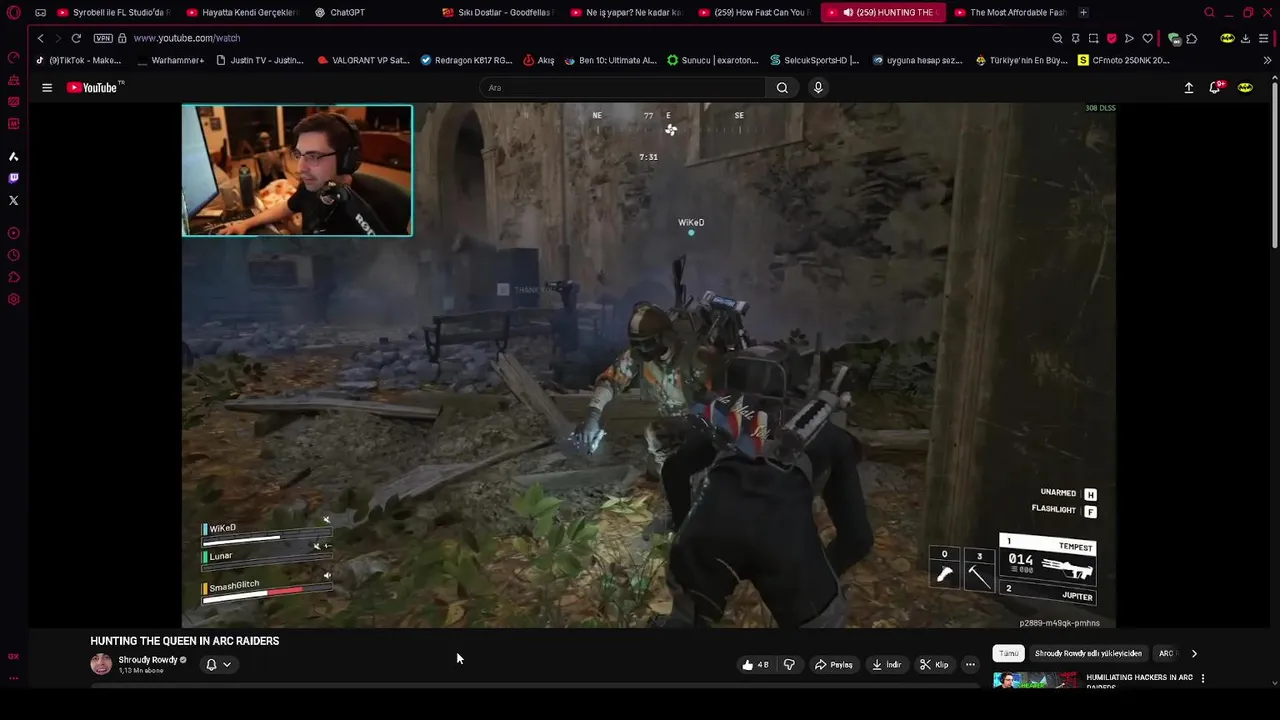This screenshot has width=1280, height=720.
Task: Open the extensions cube icon in address bar
Action: [1191, 38]
